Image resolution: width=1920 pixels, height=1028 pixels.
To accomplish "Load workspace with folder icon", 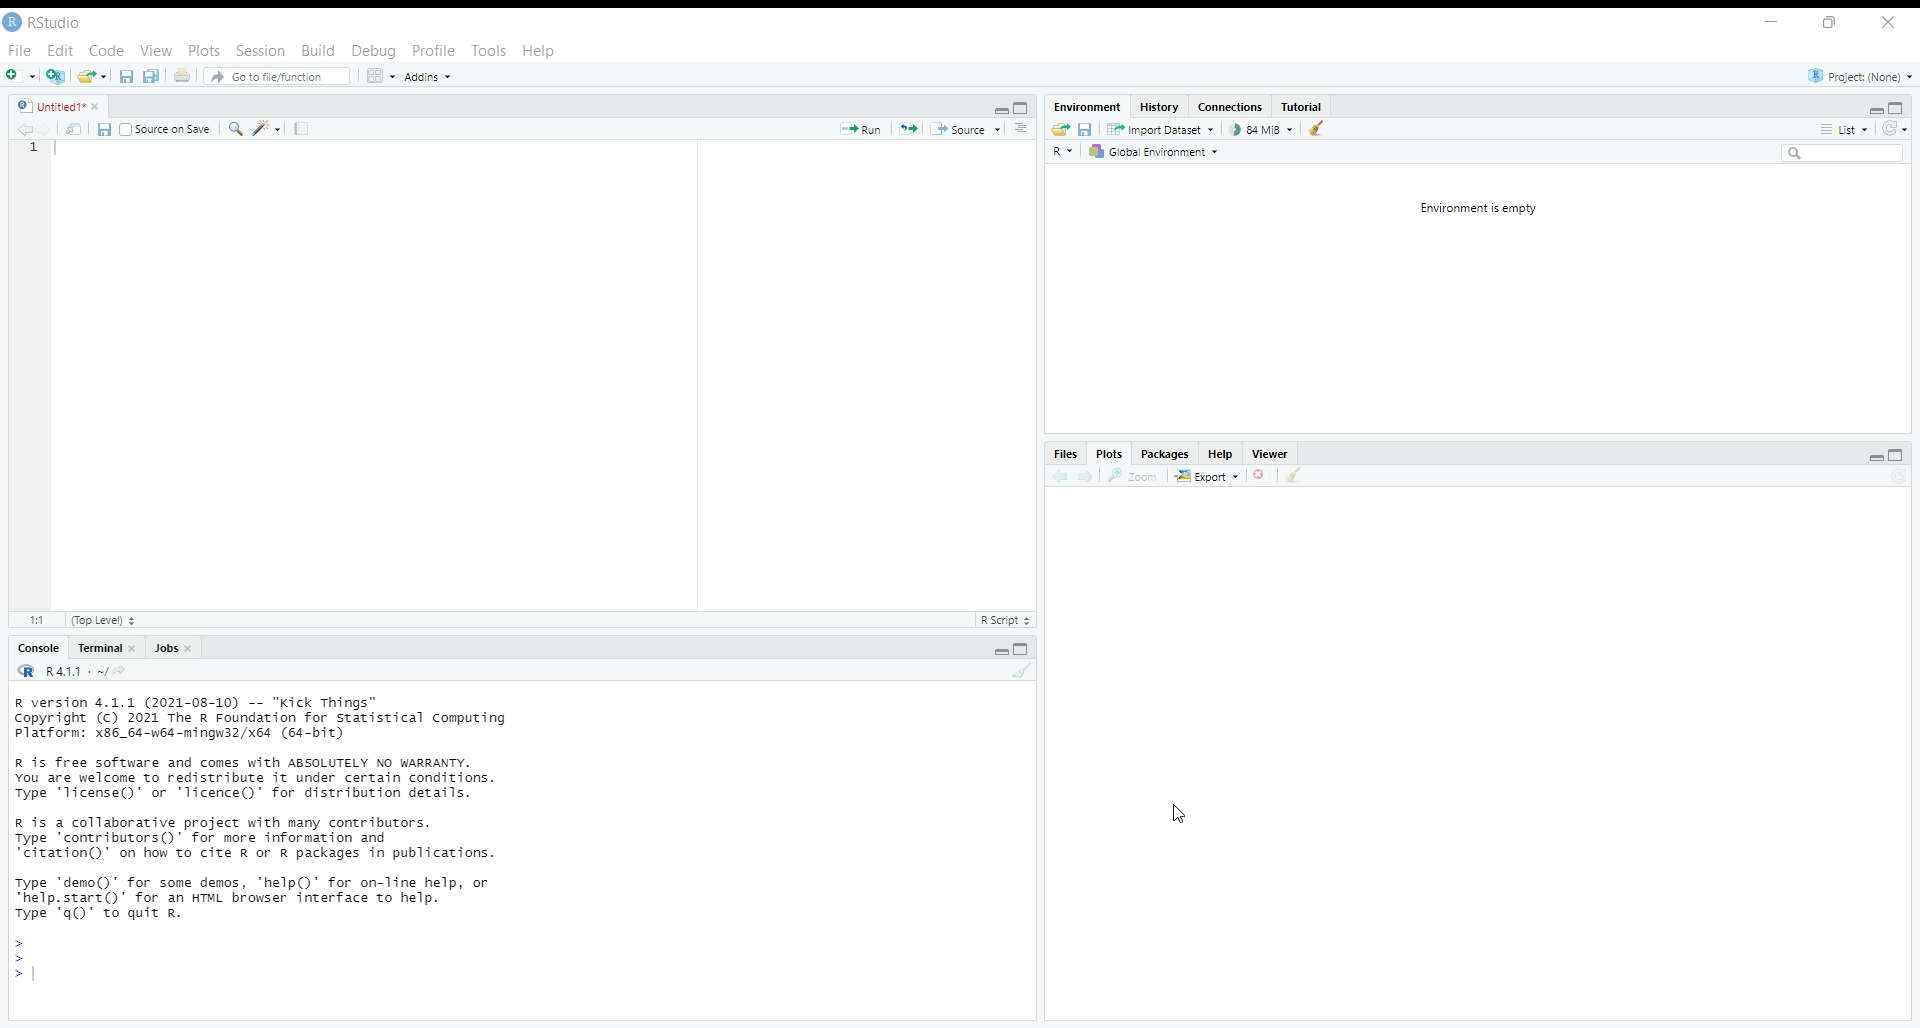I will pos(1062,130).
